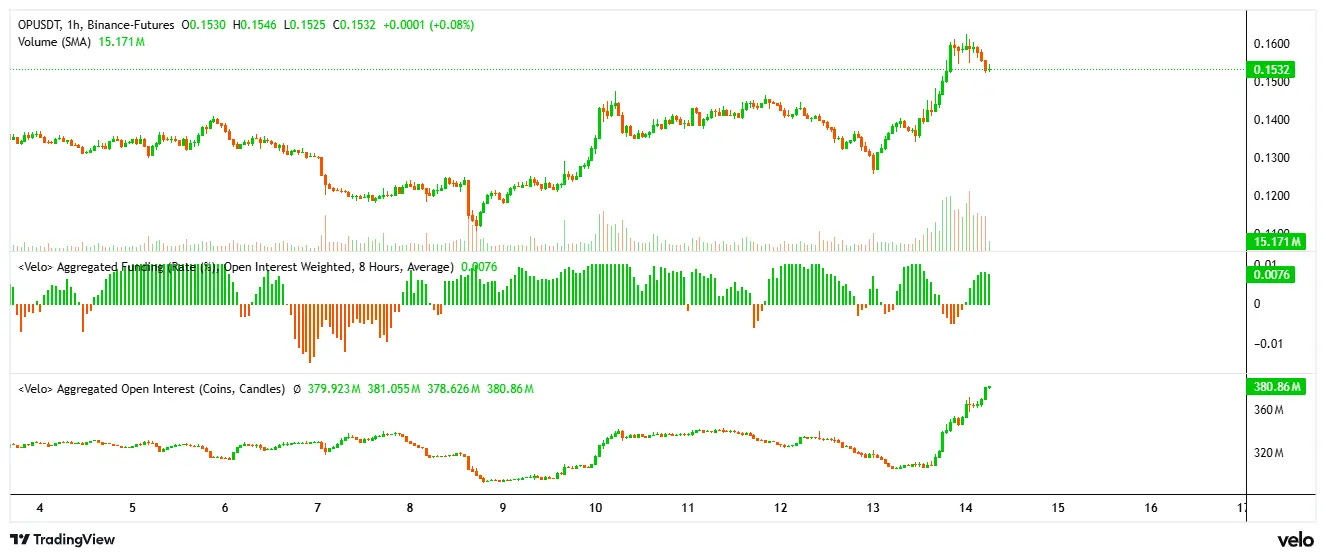Click the high price value H0.1546
This screenshot has height=557, width=1326.
253,24
